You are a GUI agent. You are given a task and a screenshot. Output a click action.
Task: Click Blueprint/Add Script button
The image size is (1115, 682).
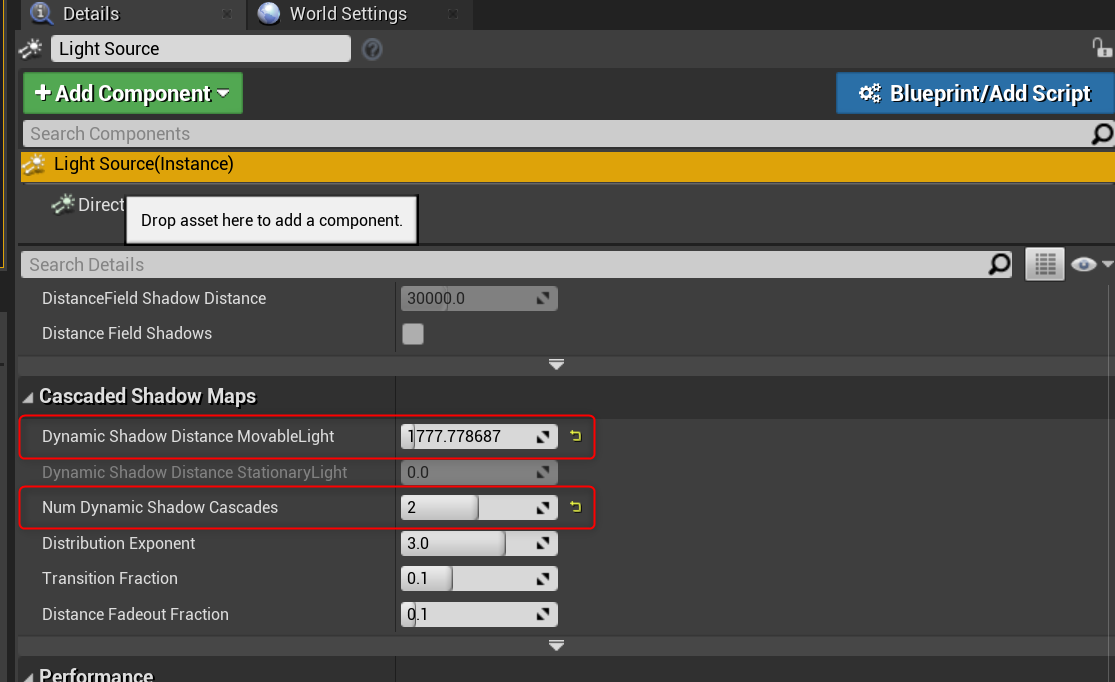(x=975, y=93)
